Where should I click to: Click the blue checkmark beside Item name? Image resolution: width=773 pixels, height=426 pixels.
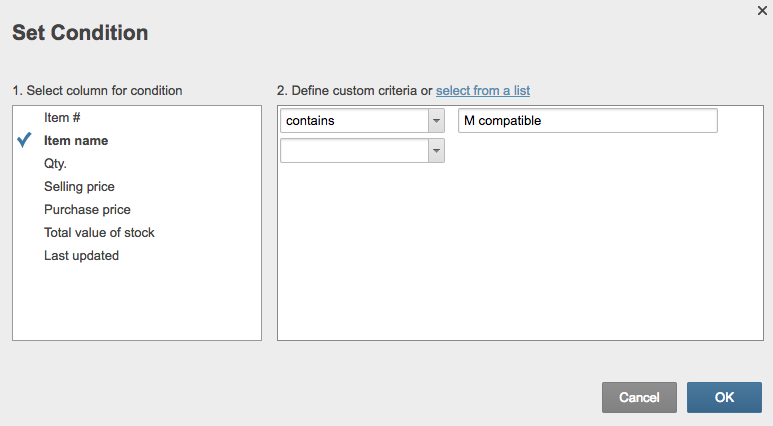tap(25, 141)
